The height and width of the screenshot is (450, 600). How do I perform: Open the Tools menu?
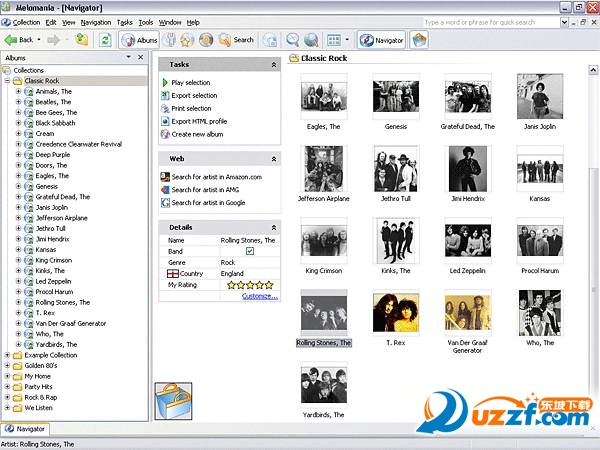146,22
